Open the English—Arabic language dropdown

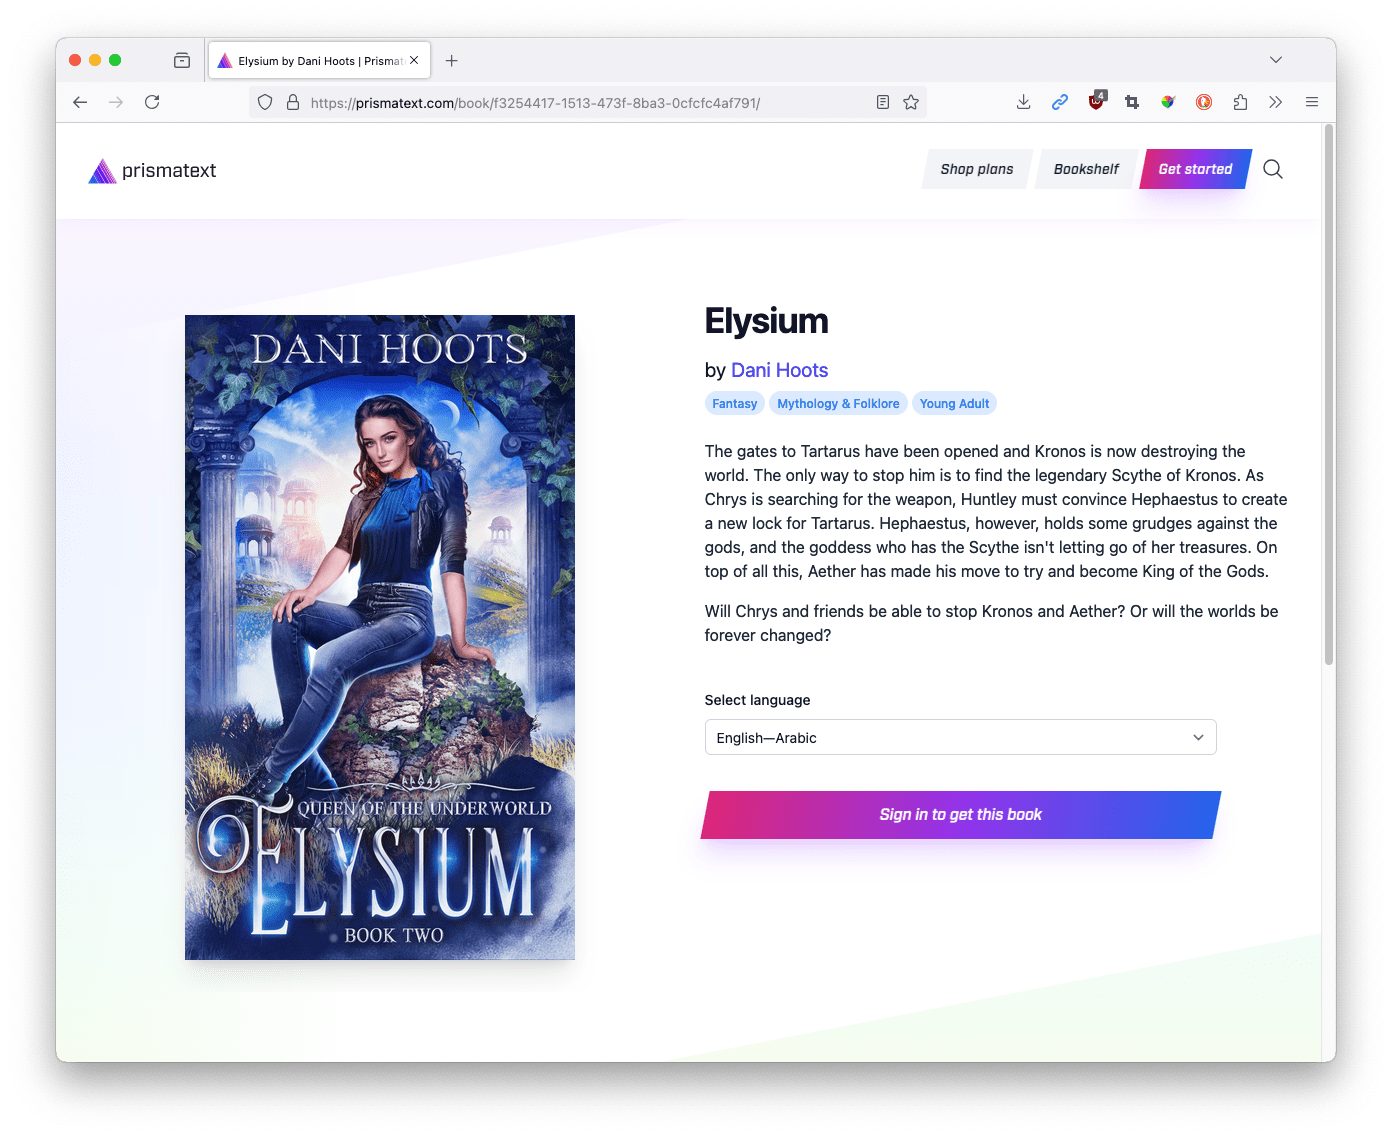[959, 737]
